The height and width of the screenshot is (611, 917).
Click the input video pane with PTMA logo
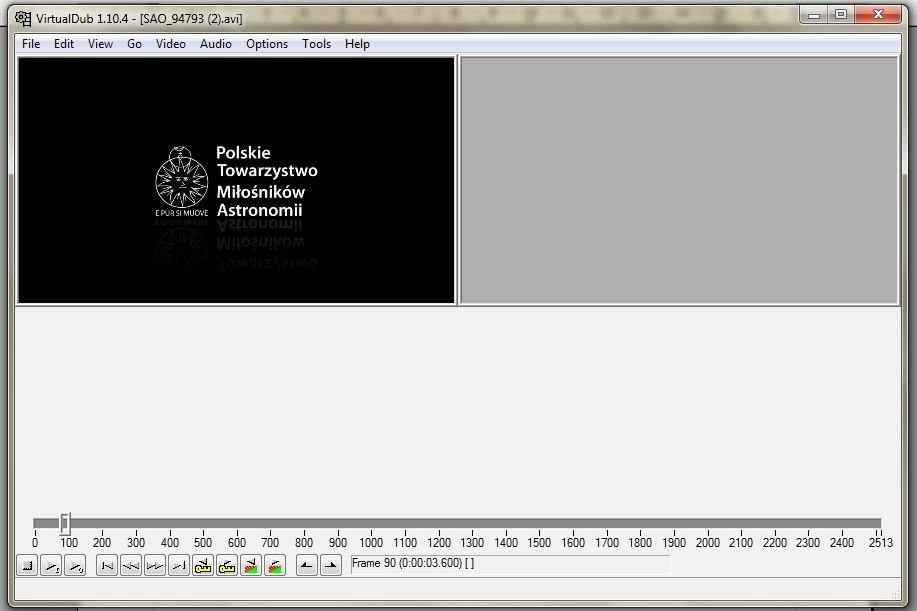pos(236,180)
